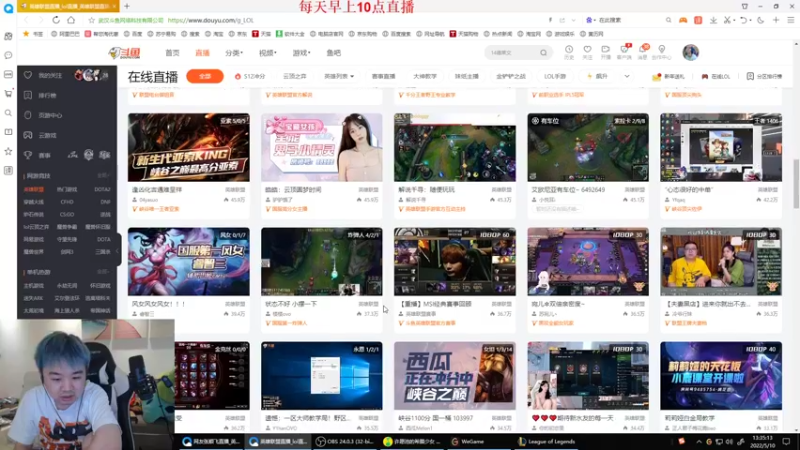Open the browser download arrow icon
This screenshot has width=800, height=450.
[x=713, y=20]
